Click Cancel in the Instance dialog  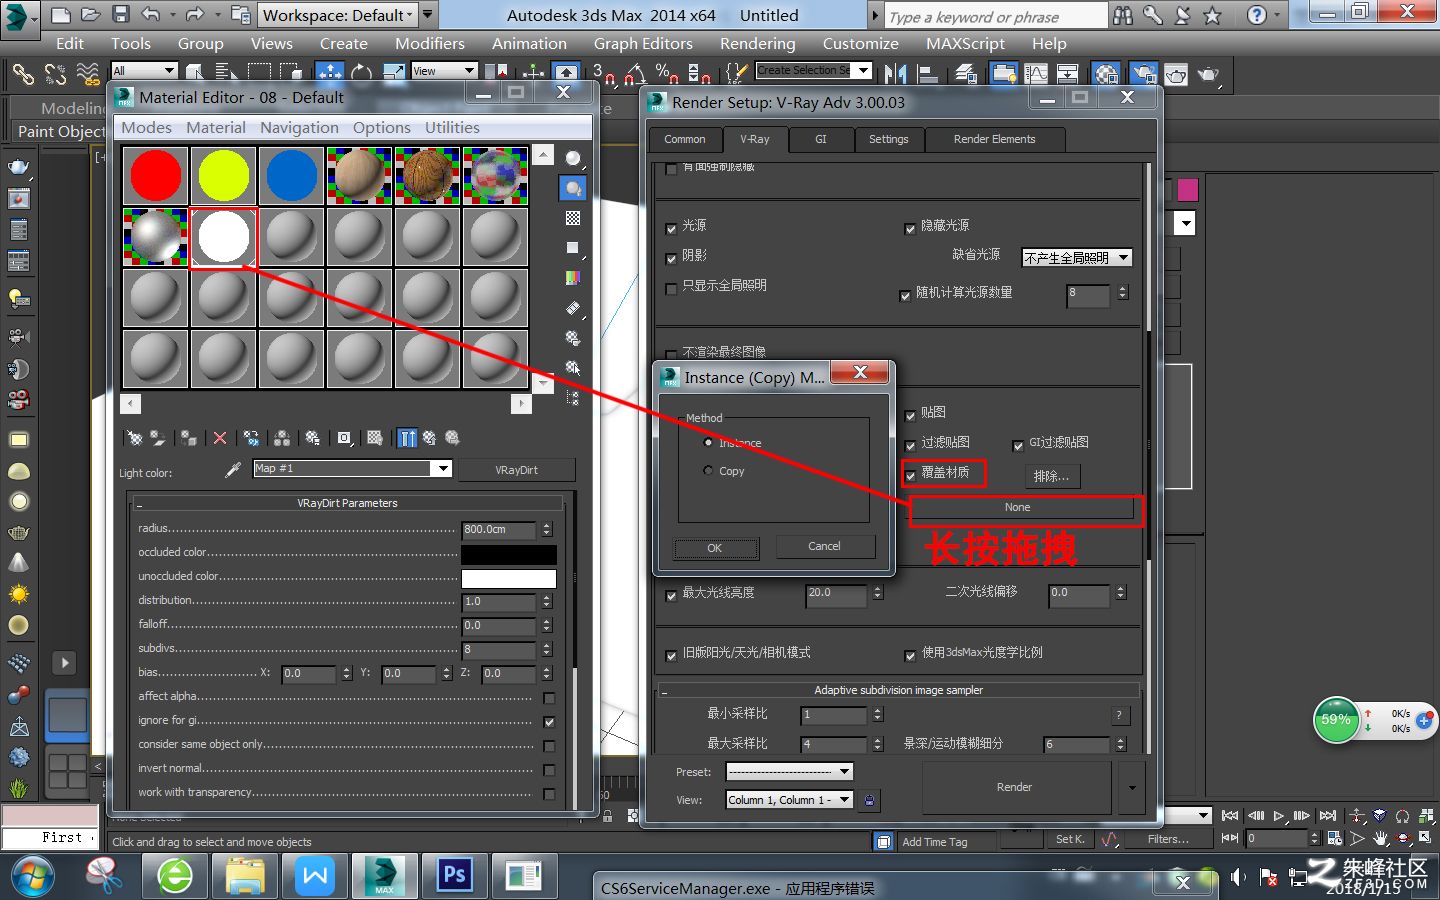tap(824, 546)
